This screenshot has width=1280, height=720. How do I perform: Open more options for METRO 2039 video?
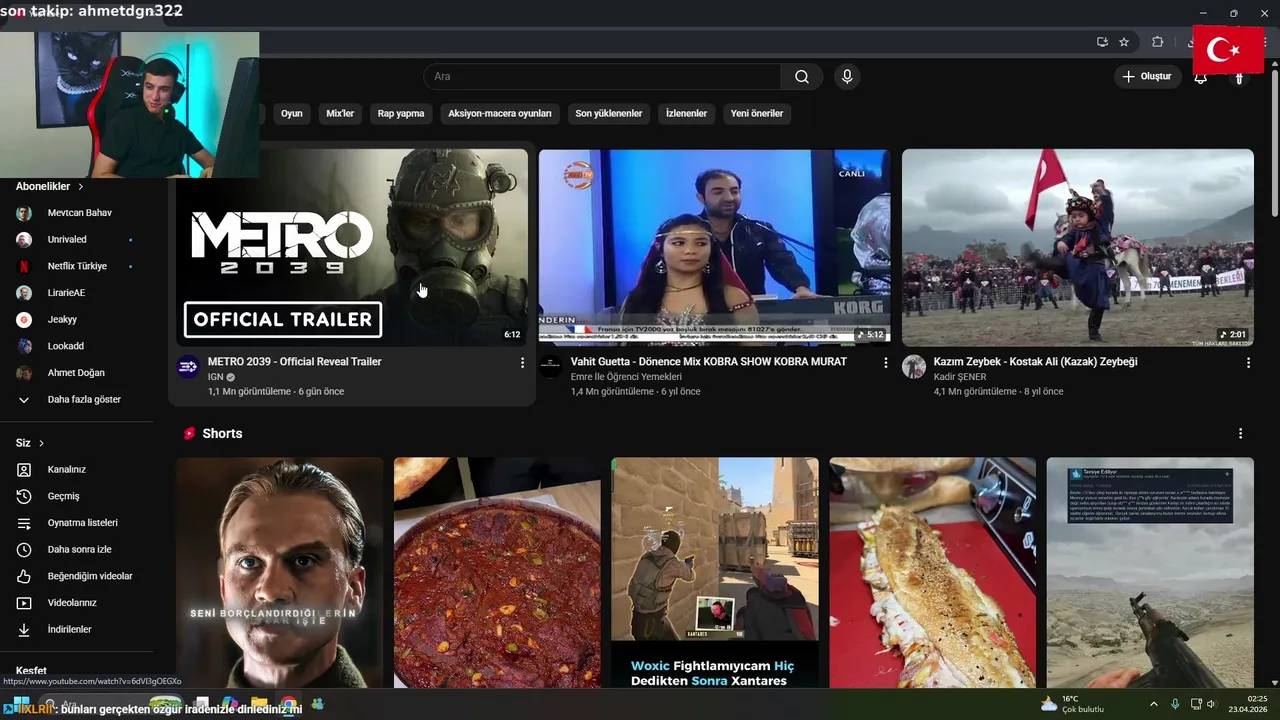[522, 363]
